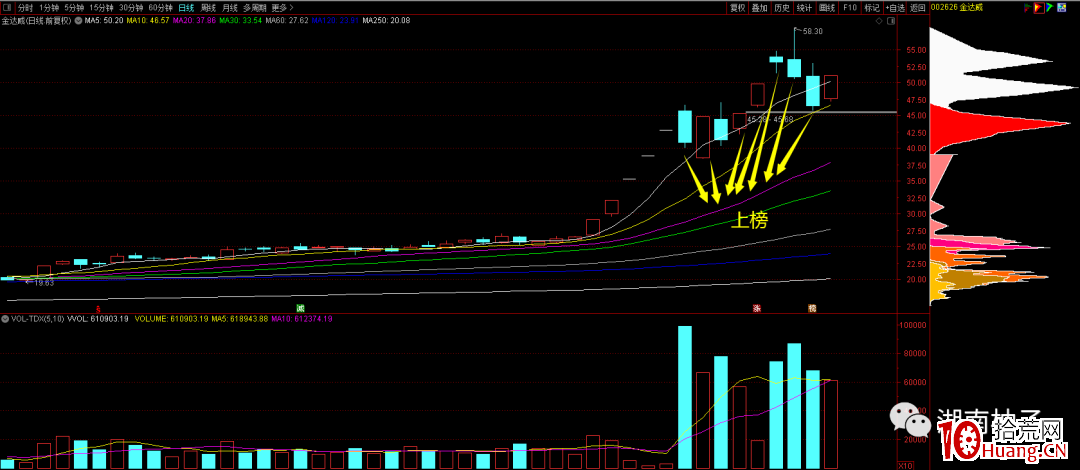Viewport: 1080px width, 470px height.
Task: Click the red '涨' marker on the chart axis
Action: (757, 308)
